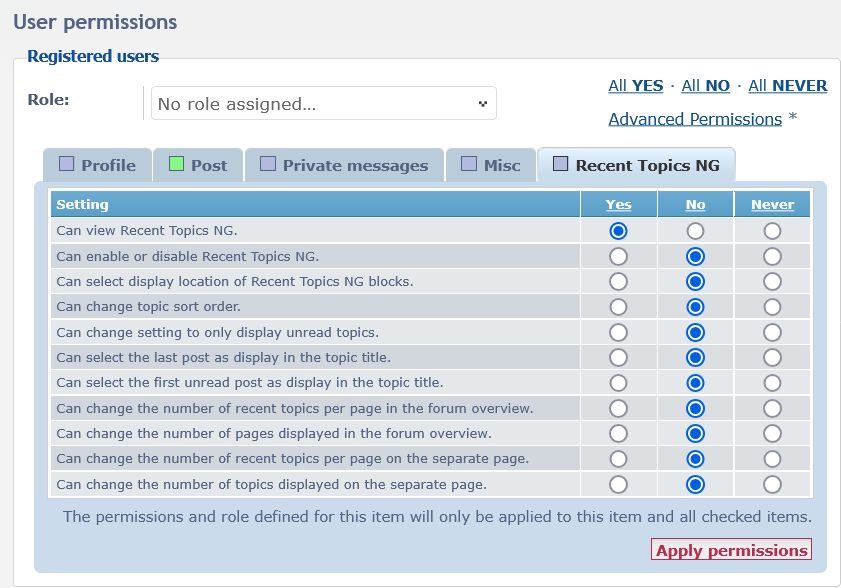The image size is (841, 588).
Task: Select No for 'Can enable or disable Recent Topics NG'
Action: tap(695, 256)
